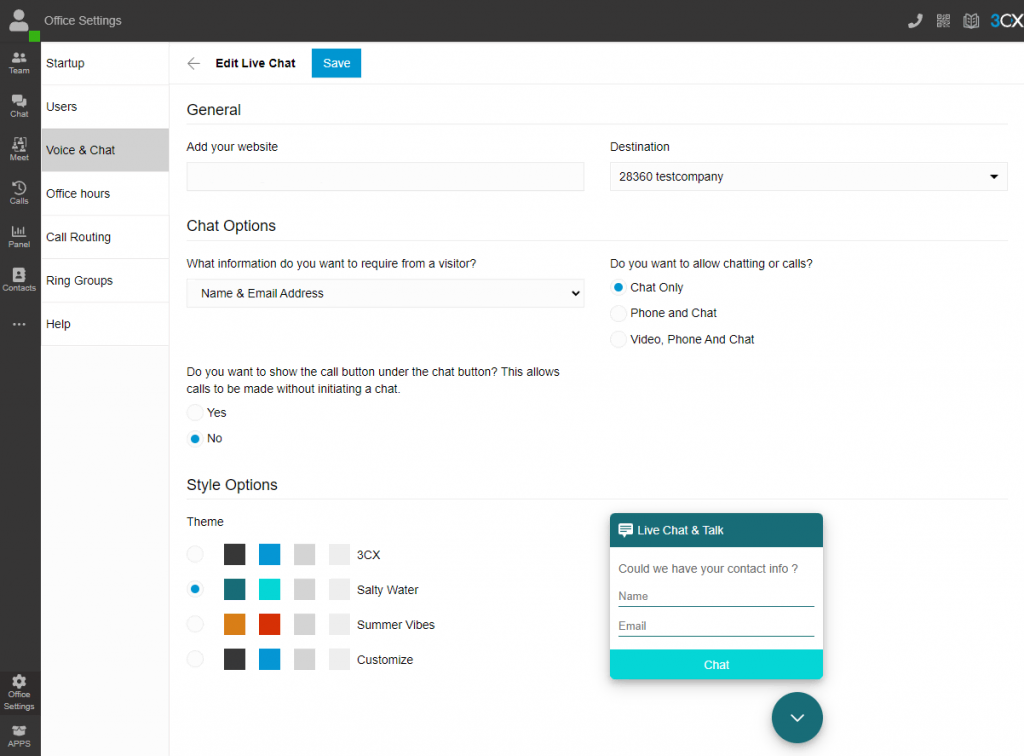Open the Panel sidebar icon
Screen dimensions: 1024x756
coord(19,236)
